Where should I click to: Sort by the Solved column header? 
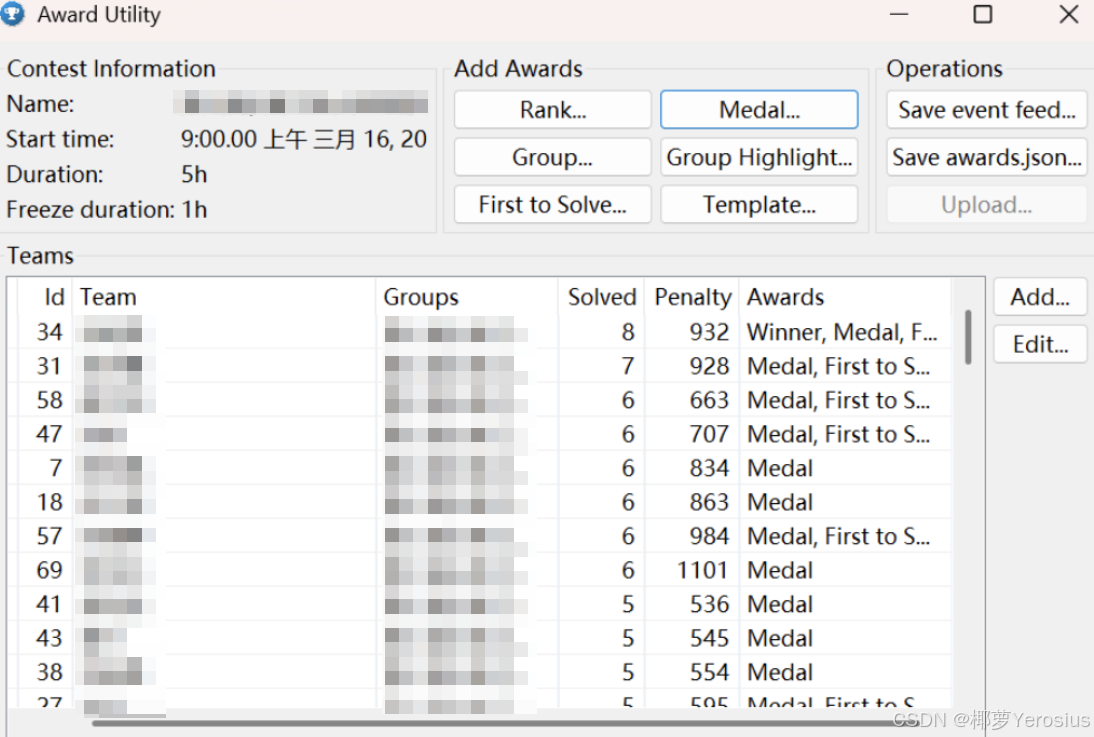(601, 297)
